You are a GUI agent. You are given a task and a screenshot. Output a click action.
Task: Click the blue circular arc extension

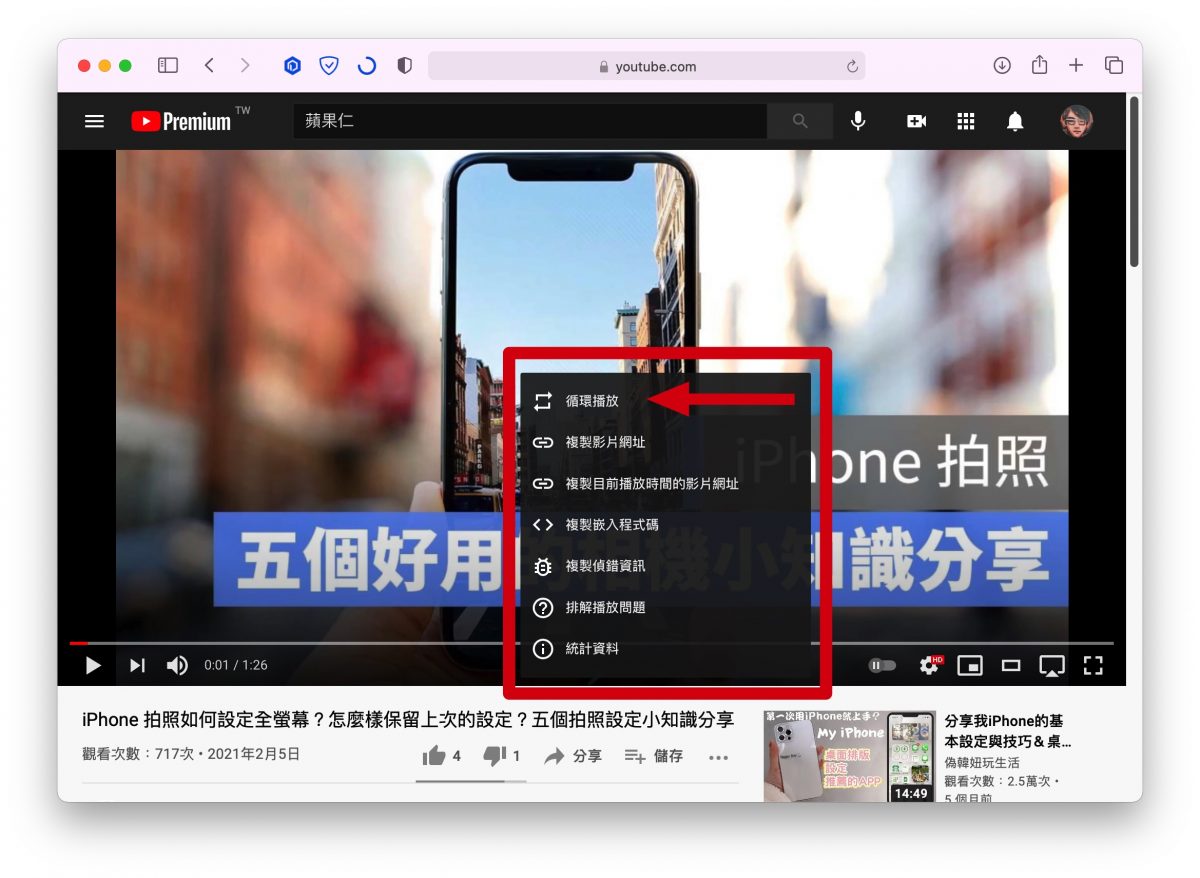click(x=367, y=66)
